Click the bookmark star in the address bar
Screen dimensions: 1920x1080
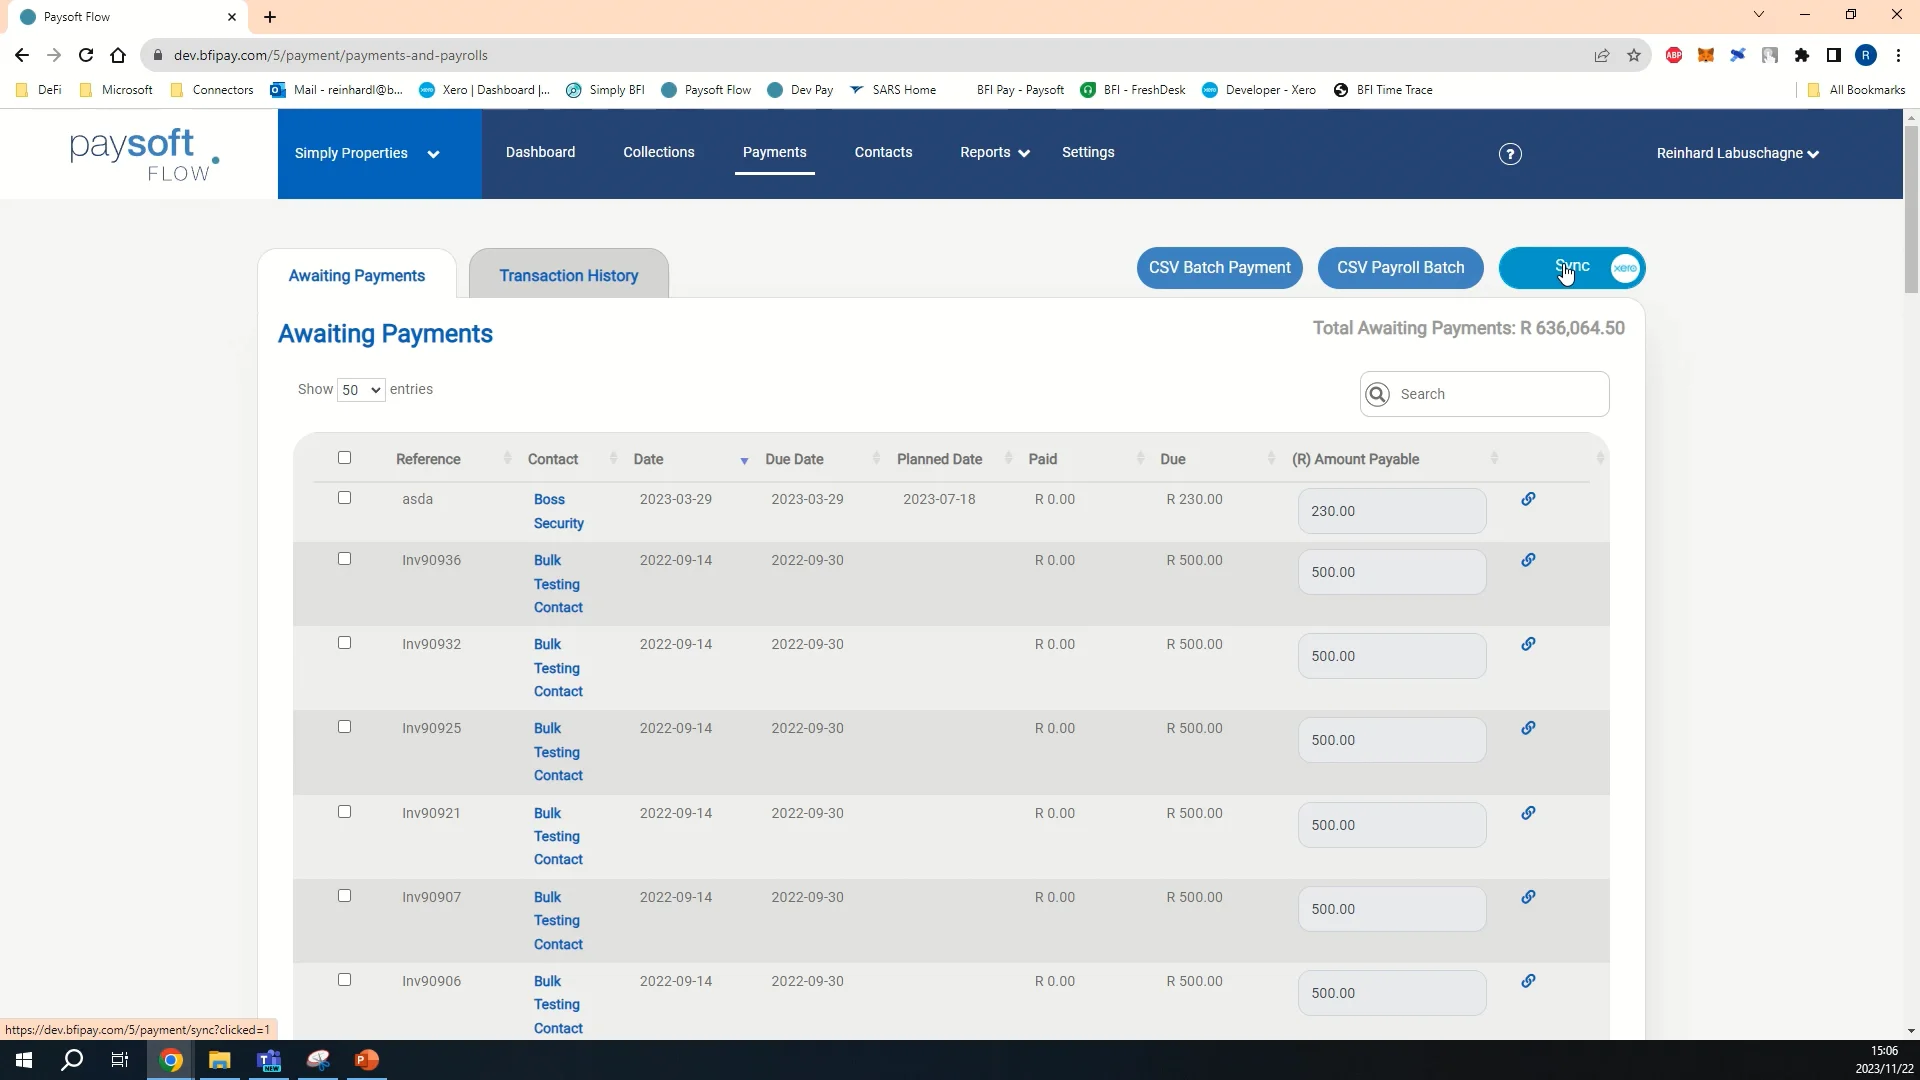[x=1634, y=55]
